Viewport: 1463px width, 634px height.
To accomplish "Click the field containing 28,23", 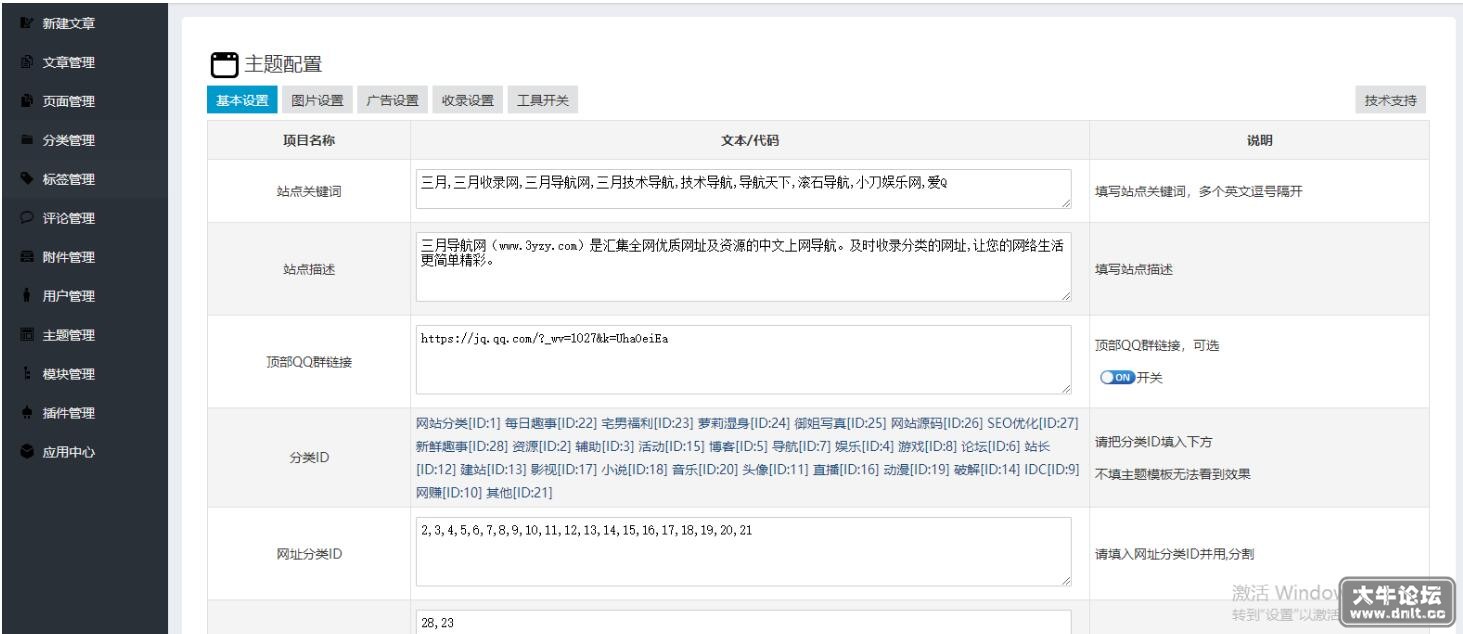I will click(x=743, y=622).
